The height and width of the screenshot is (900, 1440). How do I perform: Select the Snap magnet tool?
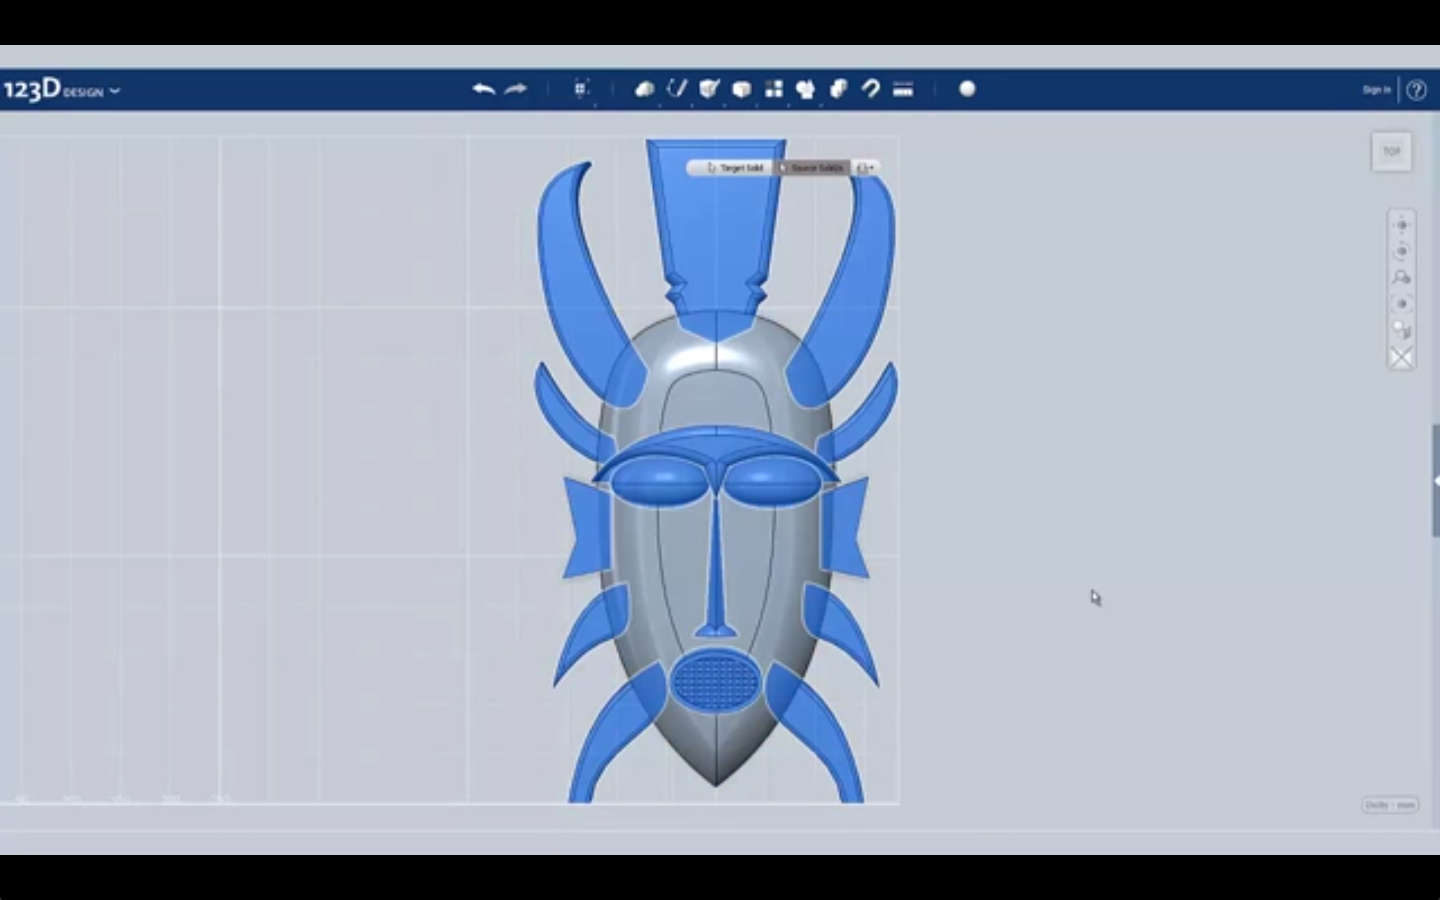click(871, 89)
